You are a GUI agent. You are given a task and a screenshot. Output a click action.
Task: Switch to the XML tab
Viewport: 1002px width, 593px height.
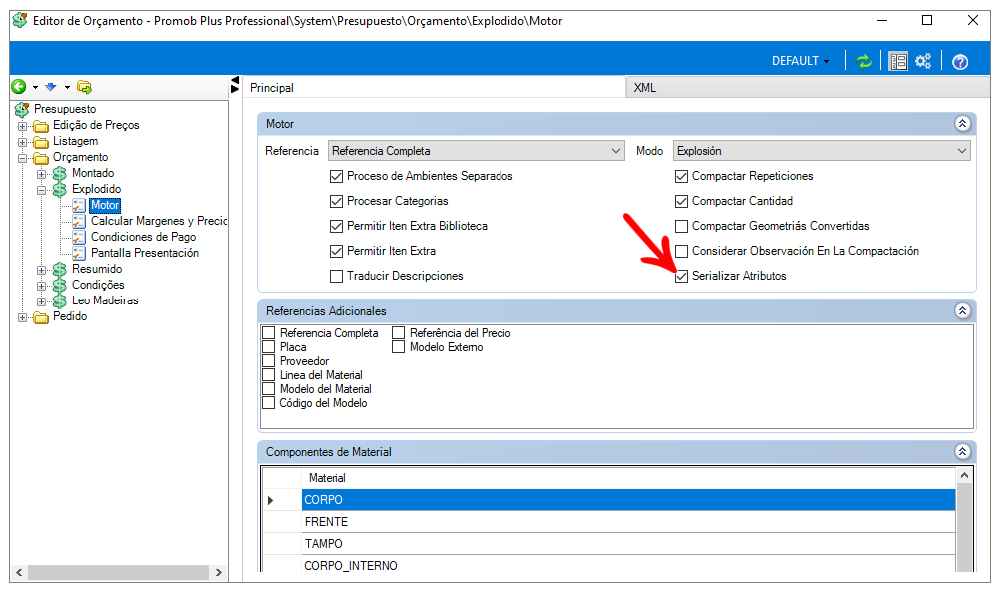click(645, 88)
